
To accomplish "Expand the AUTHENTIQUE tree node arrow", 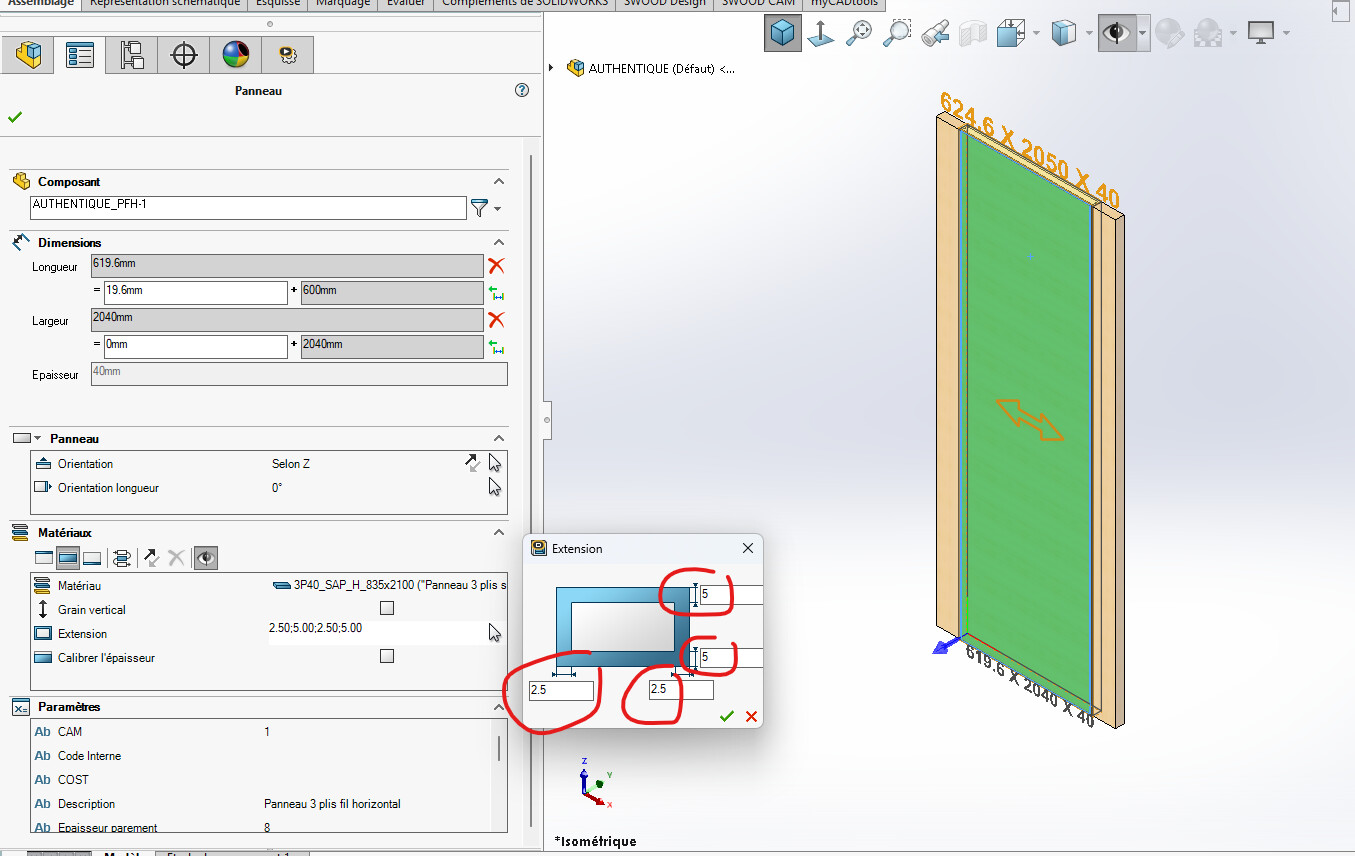I will coord(552,68).
